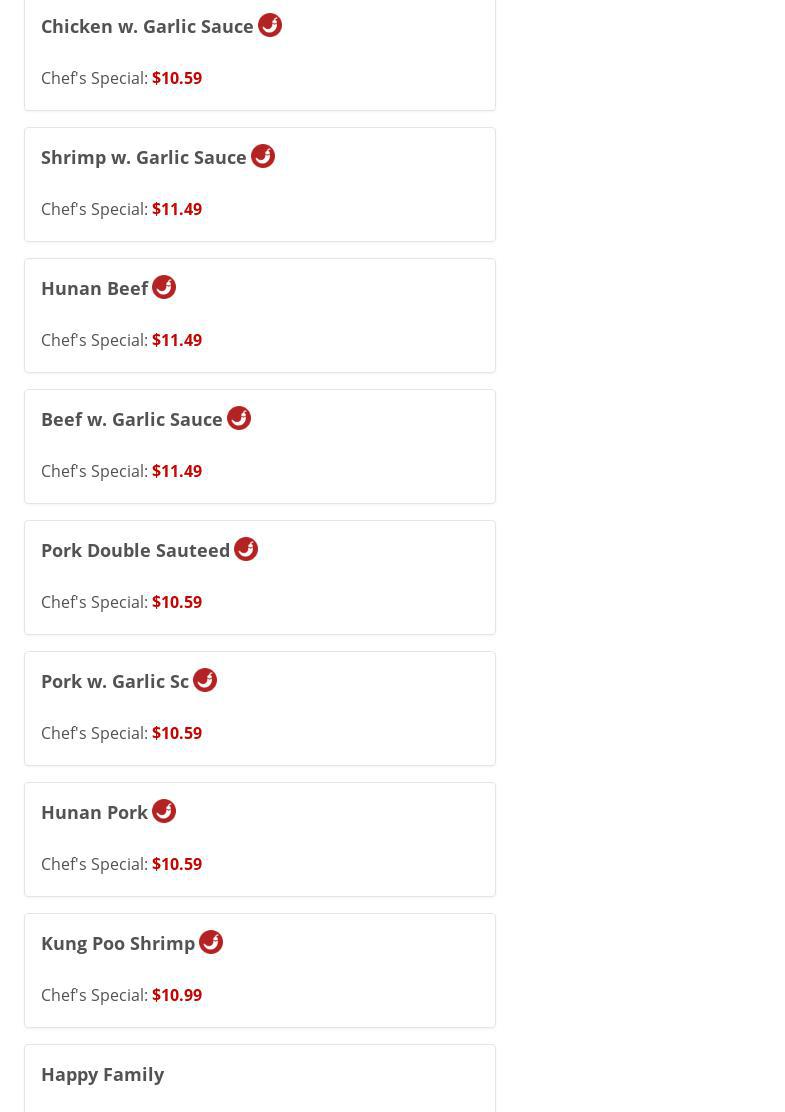Image resolution: width=785 pixels, height=1112 pixels.
Task: Click spicy icon next to Kung Poo Shrimp
Action: pyautogui.click(x=211, y=942)
